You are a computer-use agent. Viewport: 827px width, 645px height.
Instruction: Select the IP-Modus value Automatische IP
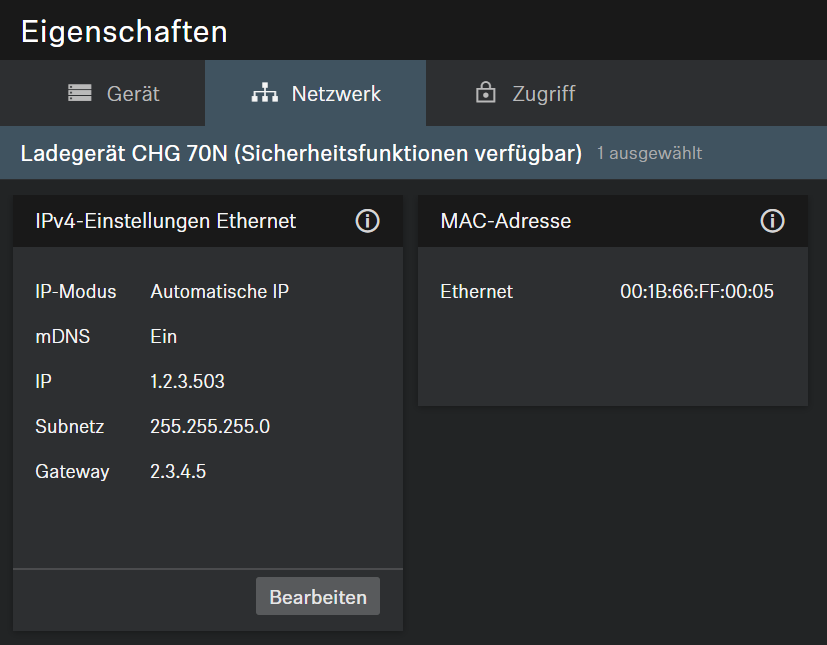pos(220,292)
